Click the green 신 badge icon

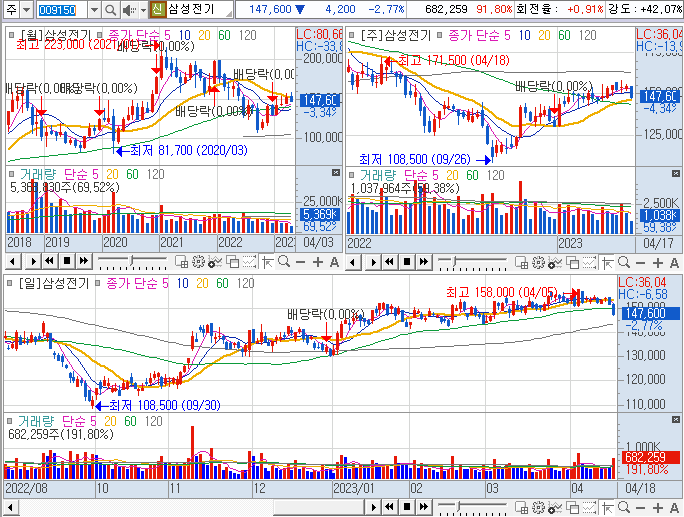(x=157, y=9)
